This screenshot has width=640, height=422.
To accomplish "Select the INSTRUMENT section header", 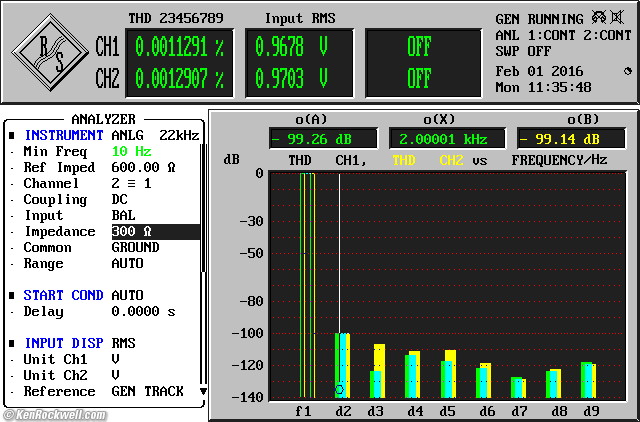I will [x=64, y=135].
